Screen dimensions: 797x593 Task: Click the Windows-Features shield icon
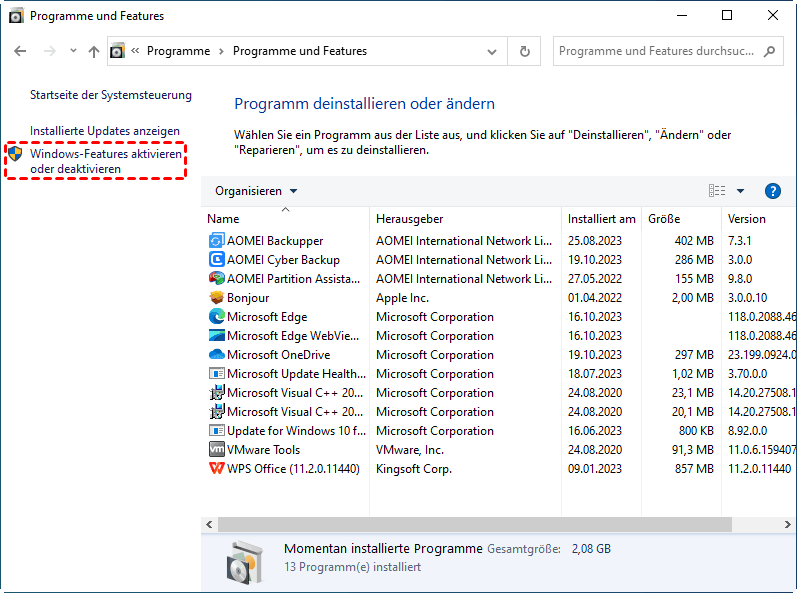pos(15,153)
